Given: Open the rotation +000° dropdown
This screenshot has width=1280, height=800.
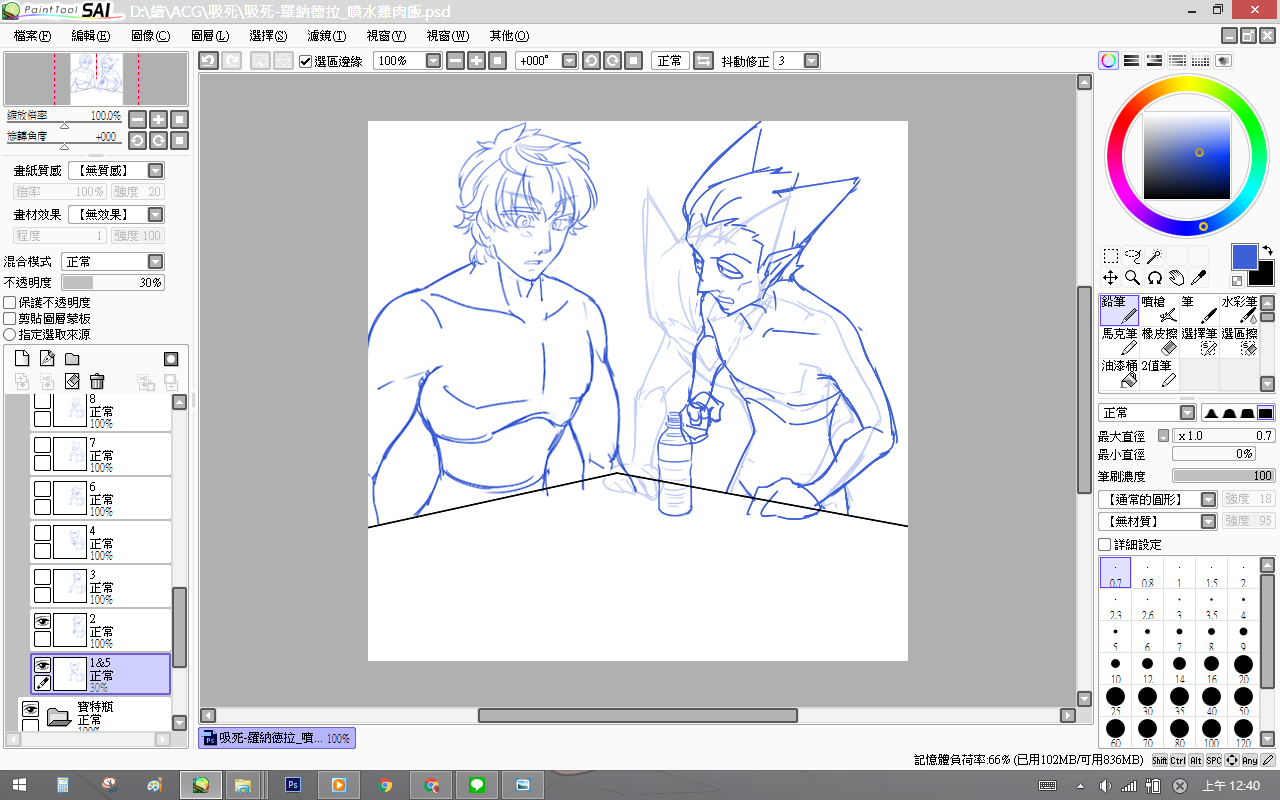Looking at the screenshot, I should coord(570,61).
